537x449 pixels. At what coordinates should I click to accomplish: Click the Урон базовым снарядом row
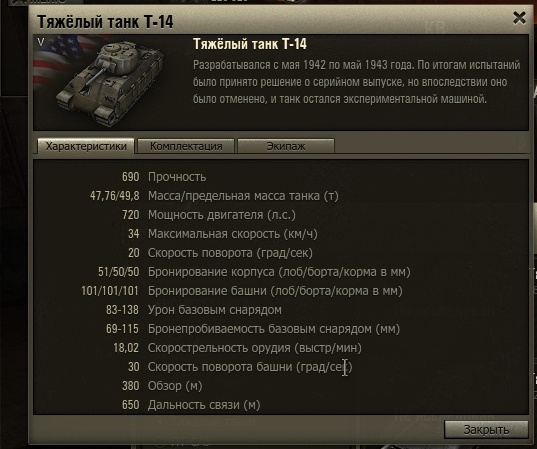(x=194, y=310)
